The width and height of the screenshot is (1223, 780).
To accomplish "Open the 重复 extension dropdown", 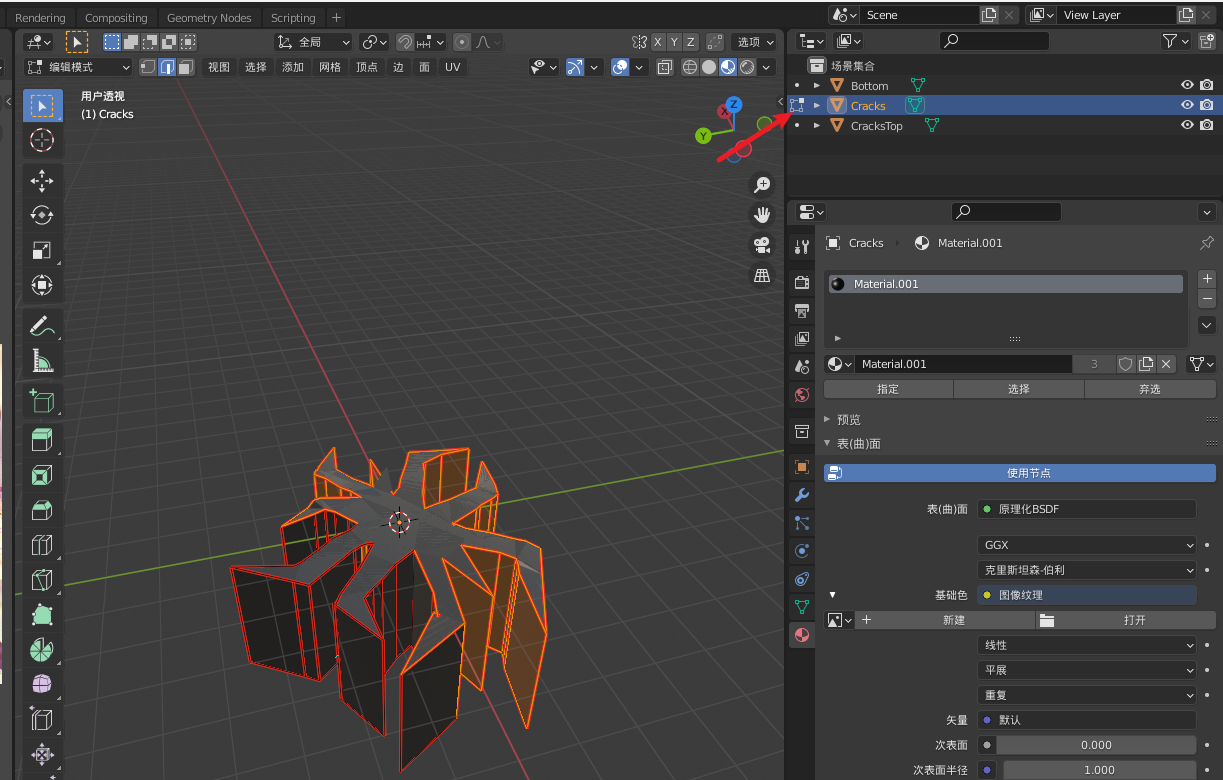I will 1086,695.
